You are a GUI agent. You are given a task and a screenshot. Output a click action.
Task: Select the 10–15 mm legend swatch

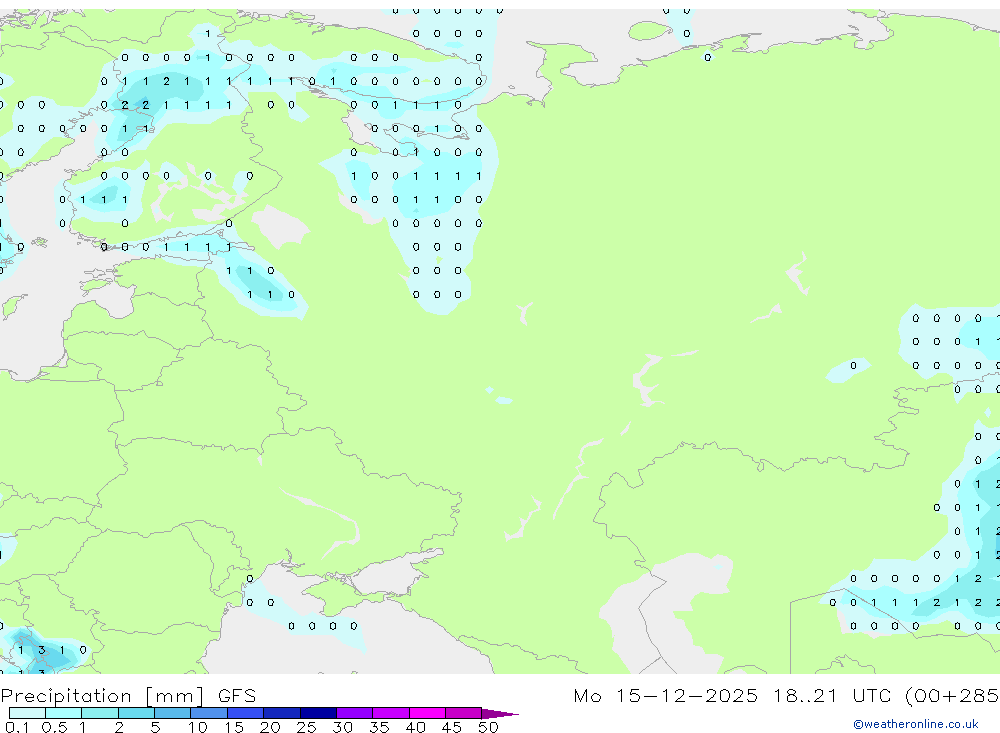coord(209,713)
